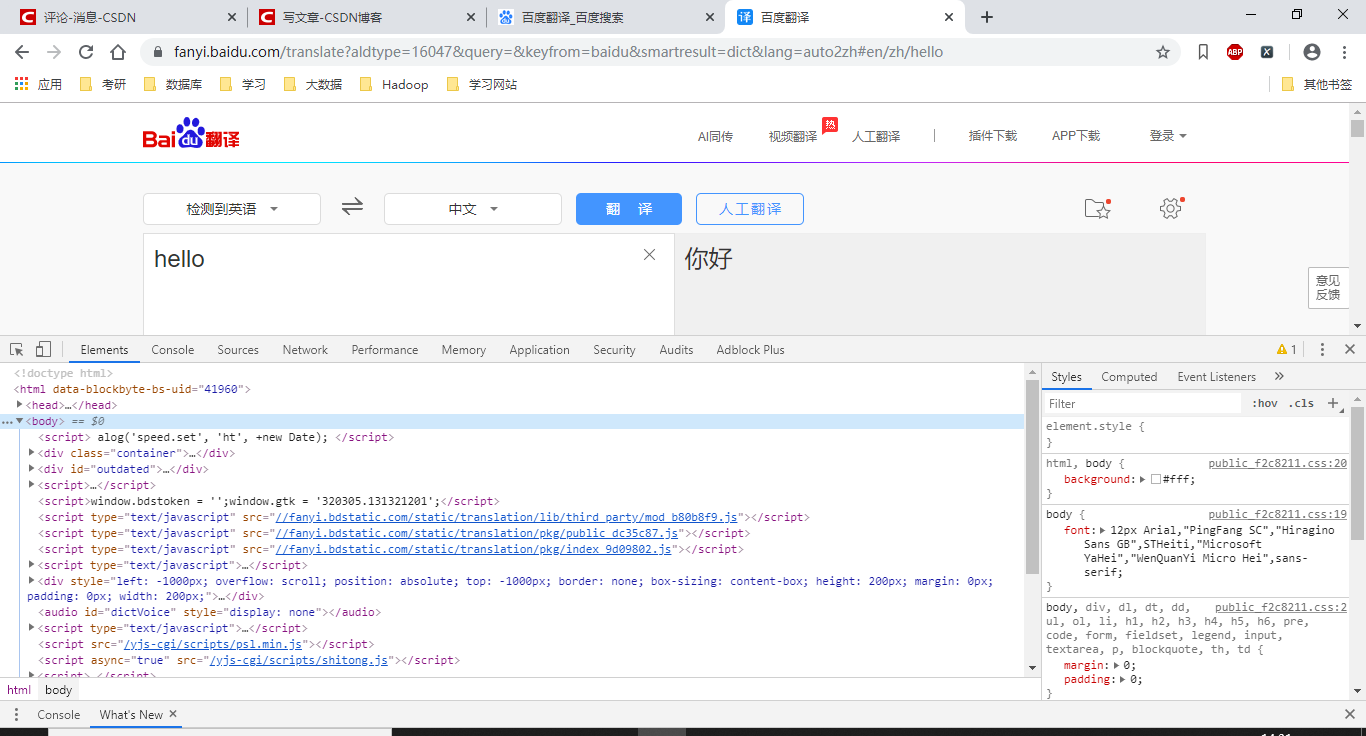Expand the div id outdated node

click(32, 469)
